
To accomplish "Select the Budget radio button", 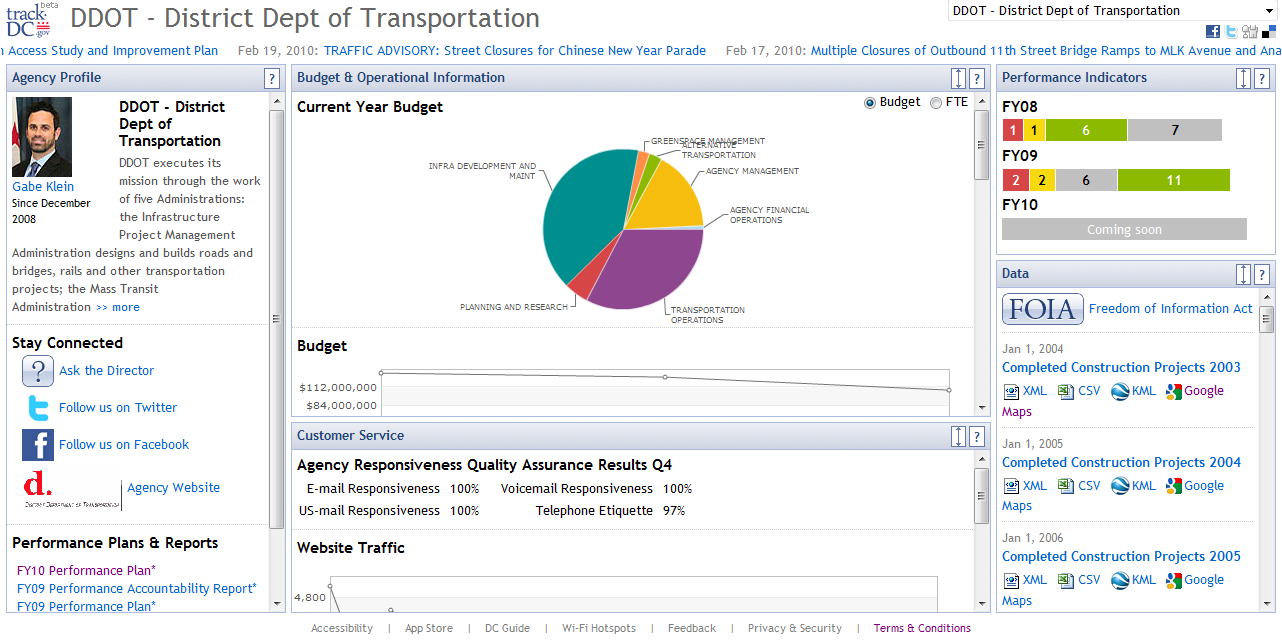I will (x=869, y=102).
